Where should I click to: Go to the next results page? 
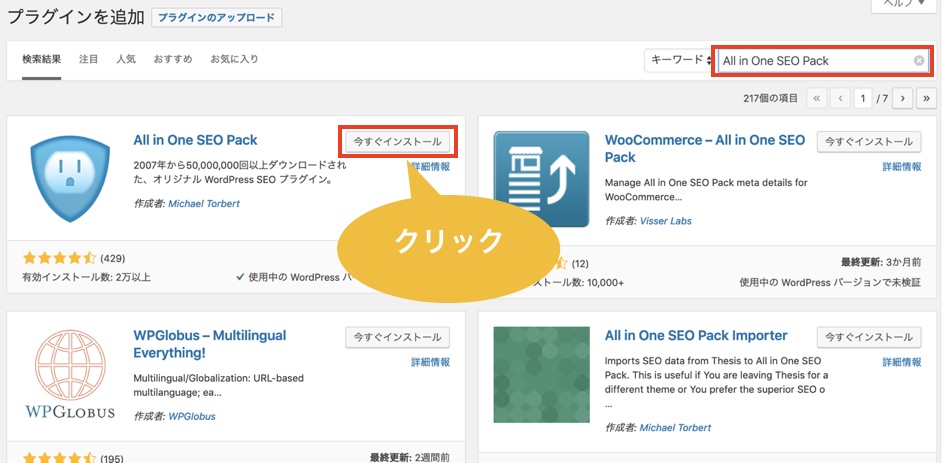(902, 98)
